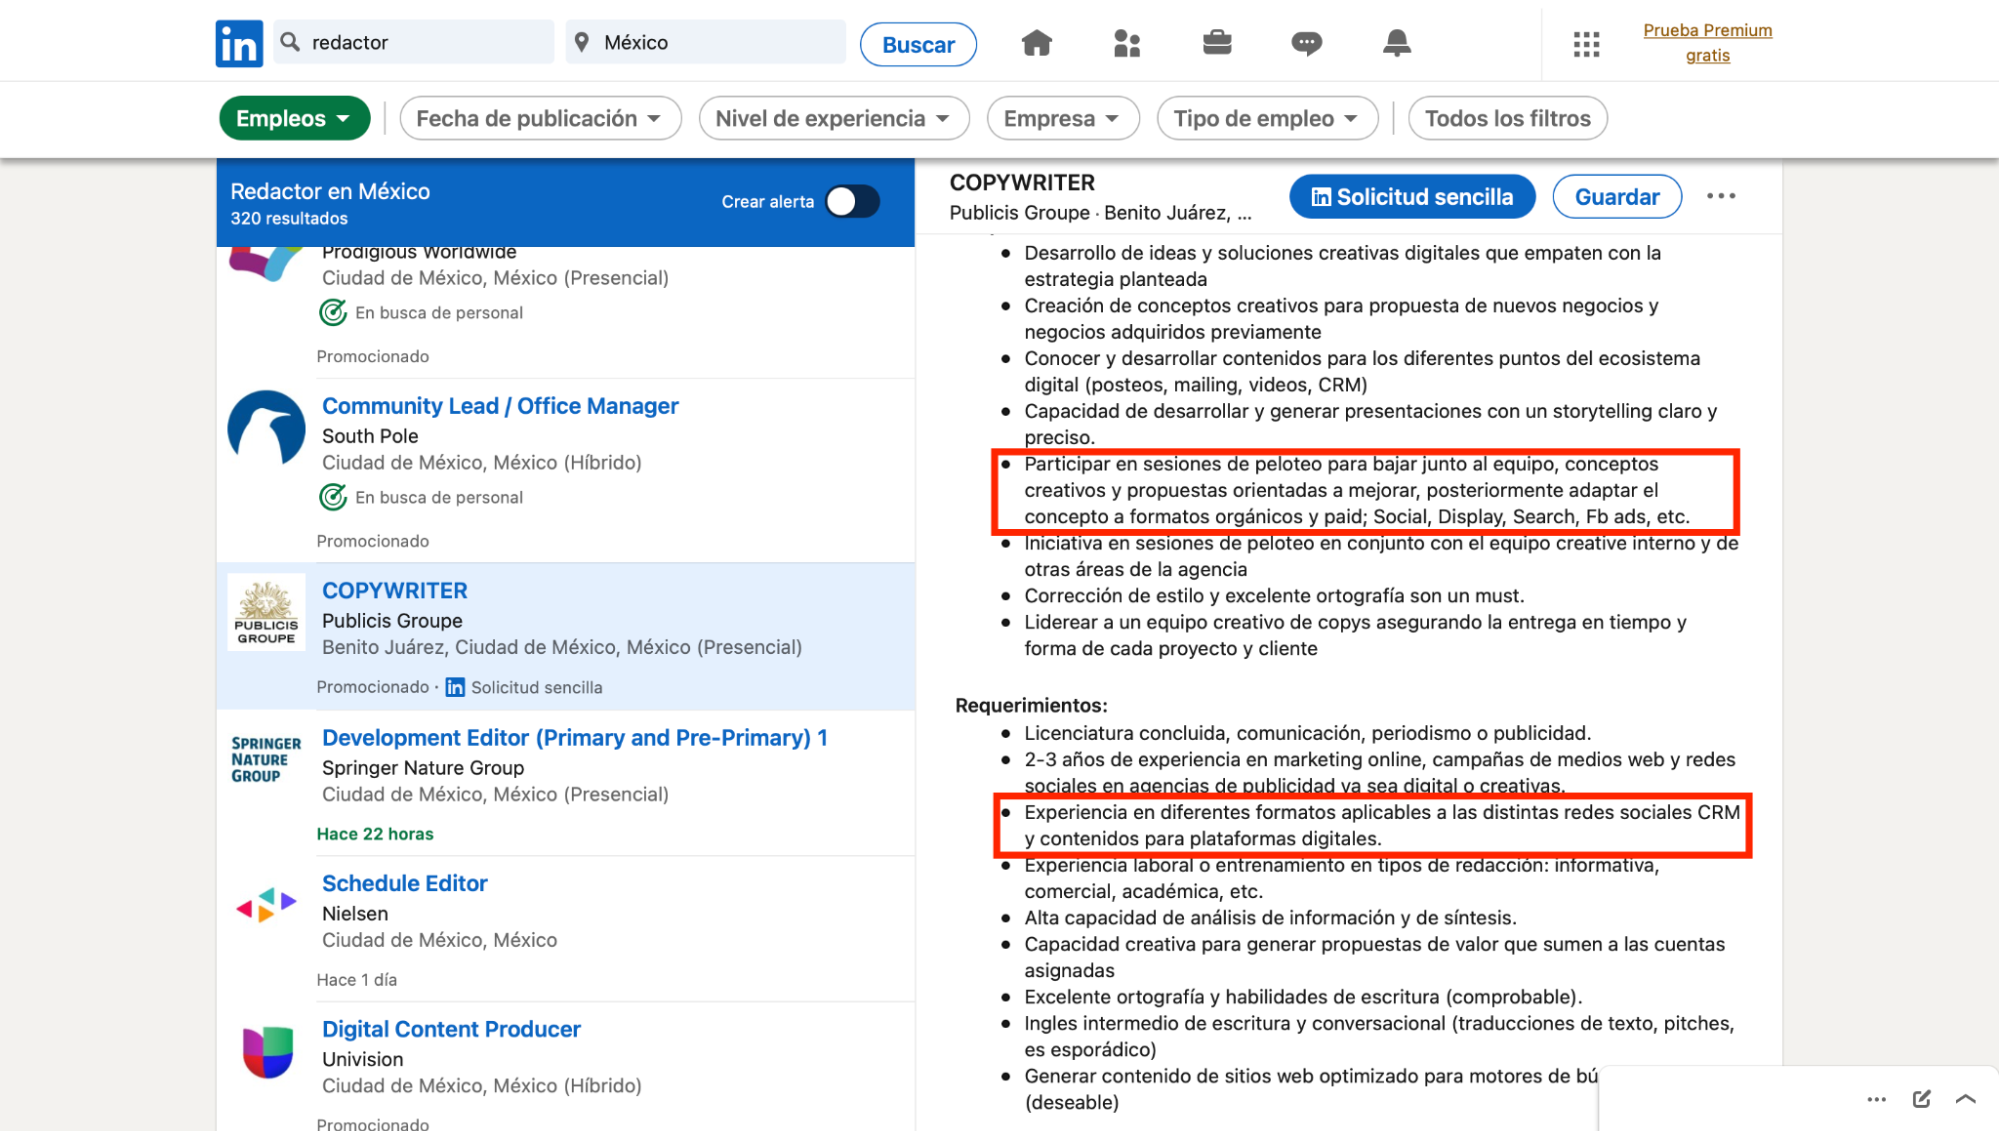Expand the messaging overlay chevron
This screenshot has width=1999, height=1132.
click(1965, 1099)
